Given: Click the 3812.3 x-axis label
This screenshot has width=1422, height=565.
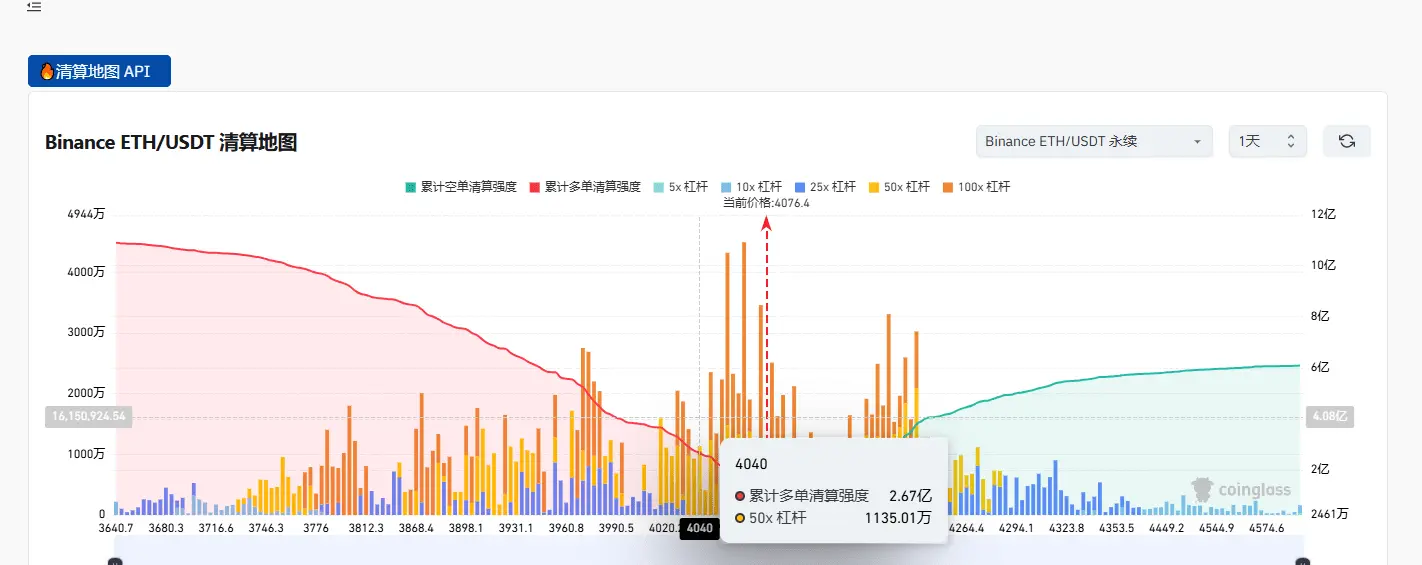Looking at the screenshot, I should pyautogui.click(x=366, y=528).
